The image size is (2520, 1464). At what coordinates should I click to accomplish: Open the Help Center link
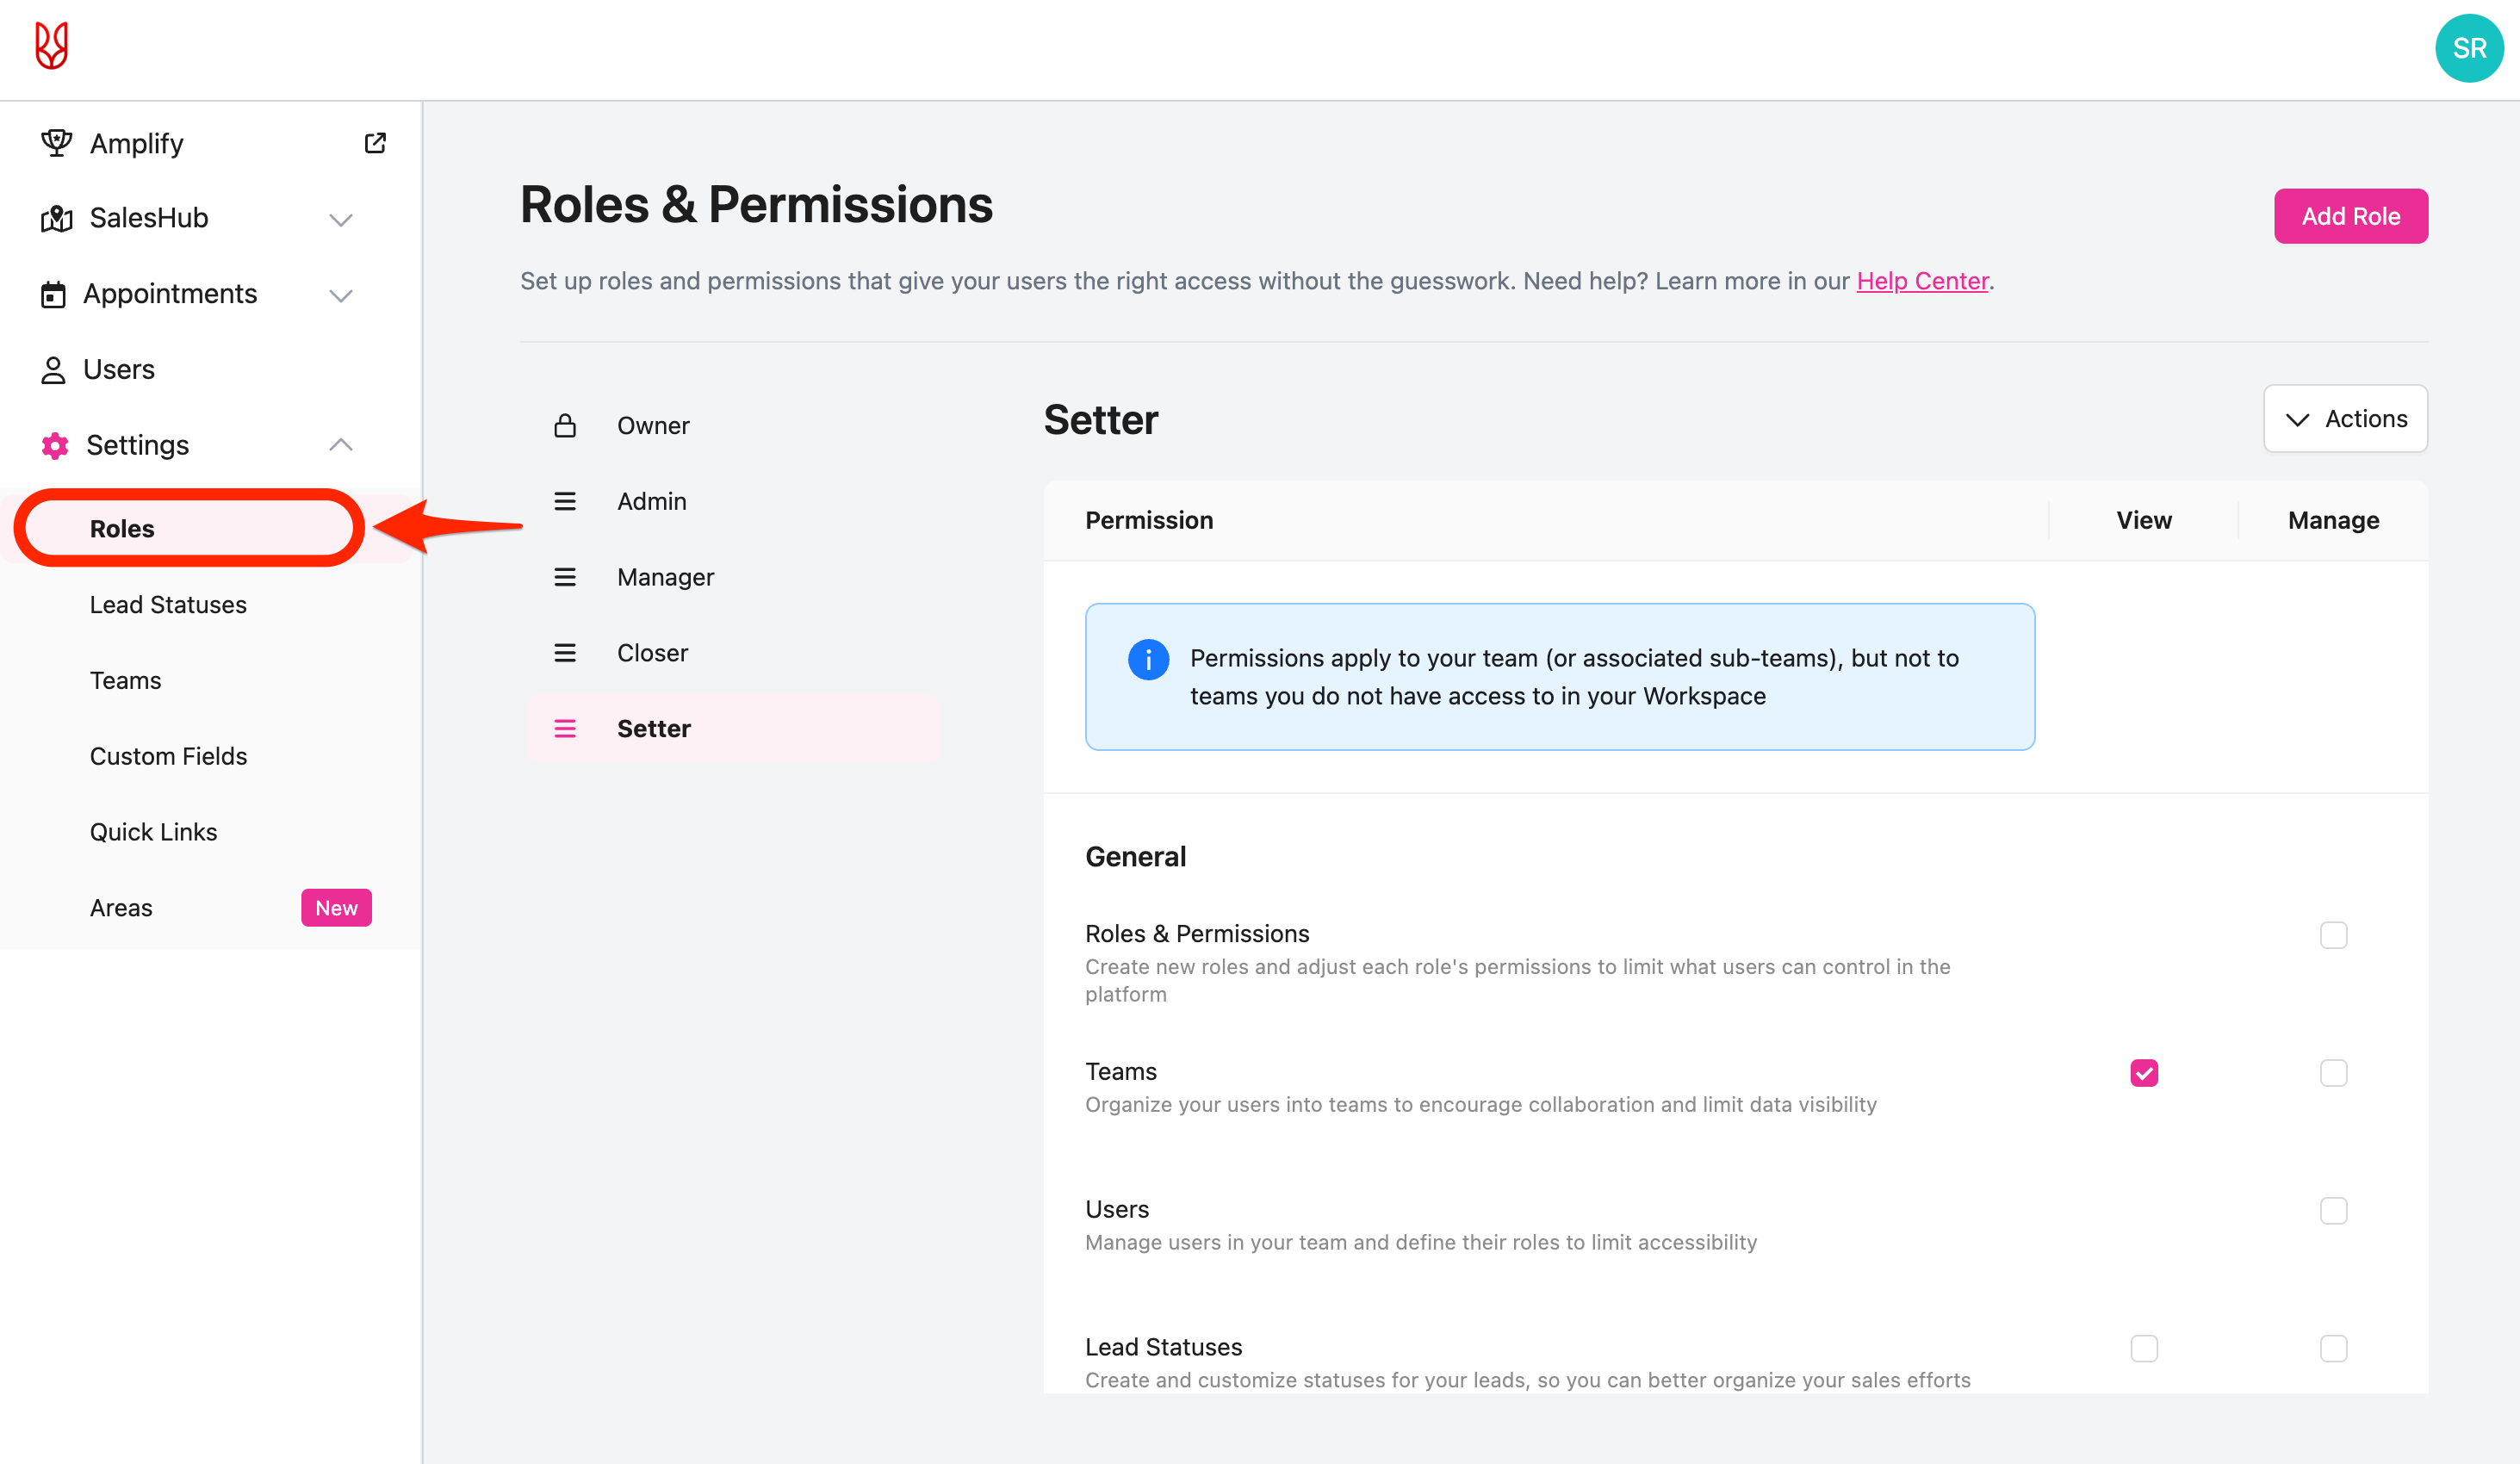click(x=1921, y=281)
